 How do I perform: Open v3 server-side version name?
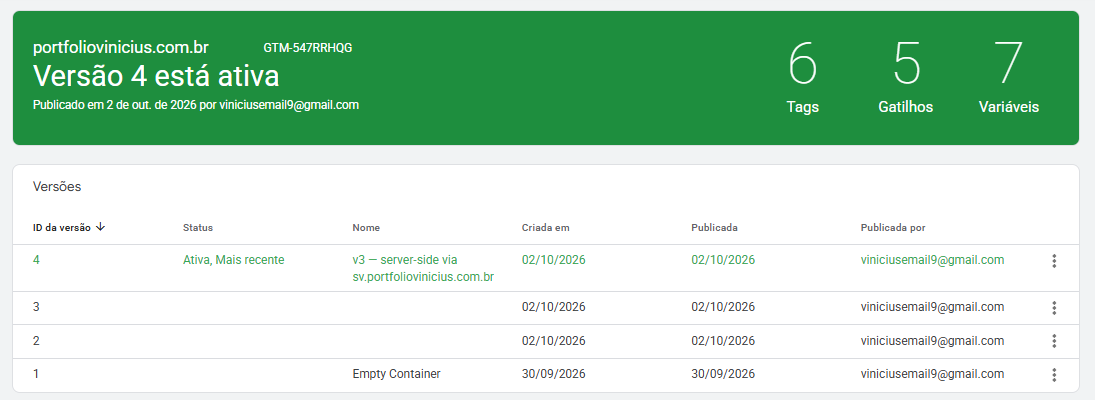[x=423, y=268]
